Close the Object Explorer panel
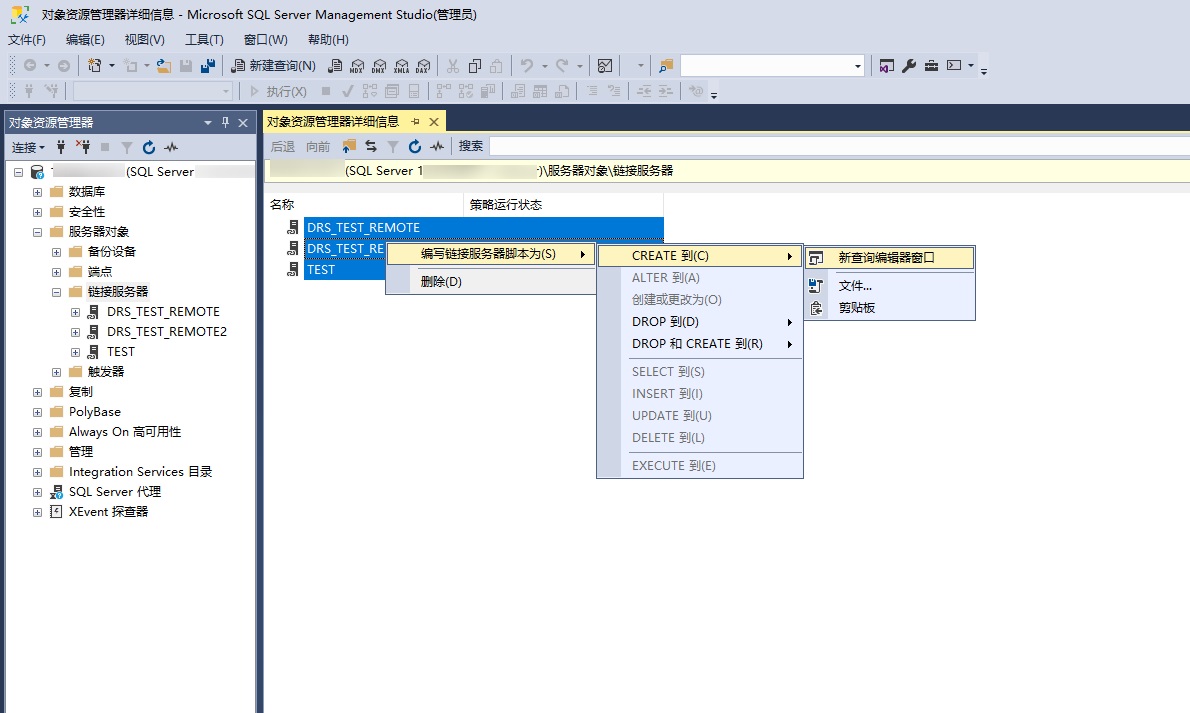Image resolution: width=1190 pixels, height=713 pixels. [x=243, y=122]
